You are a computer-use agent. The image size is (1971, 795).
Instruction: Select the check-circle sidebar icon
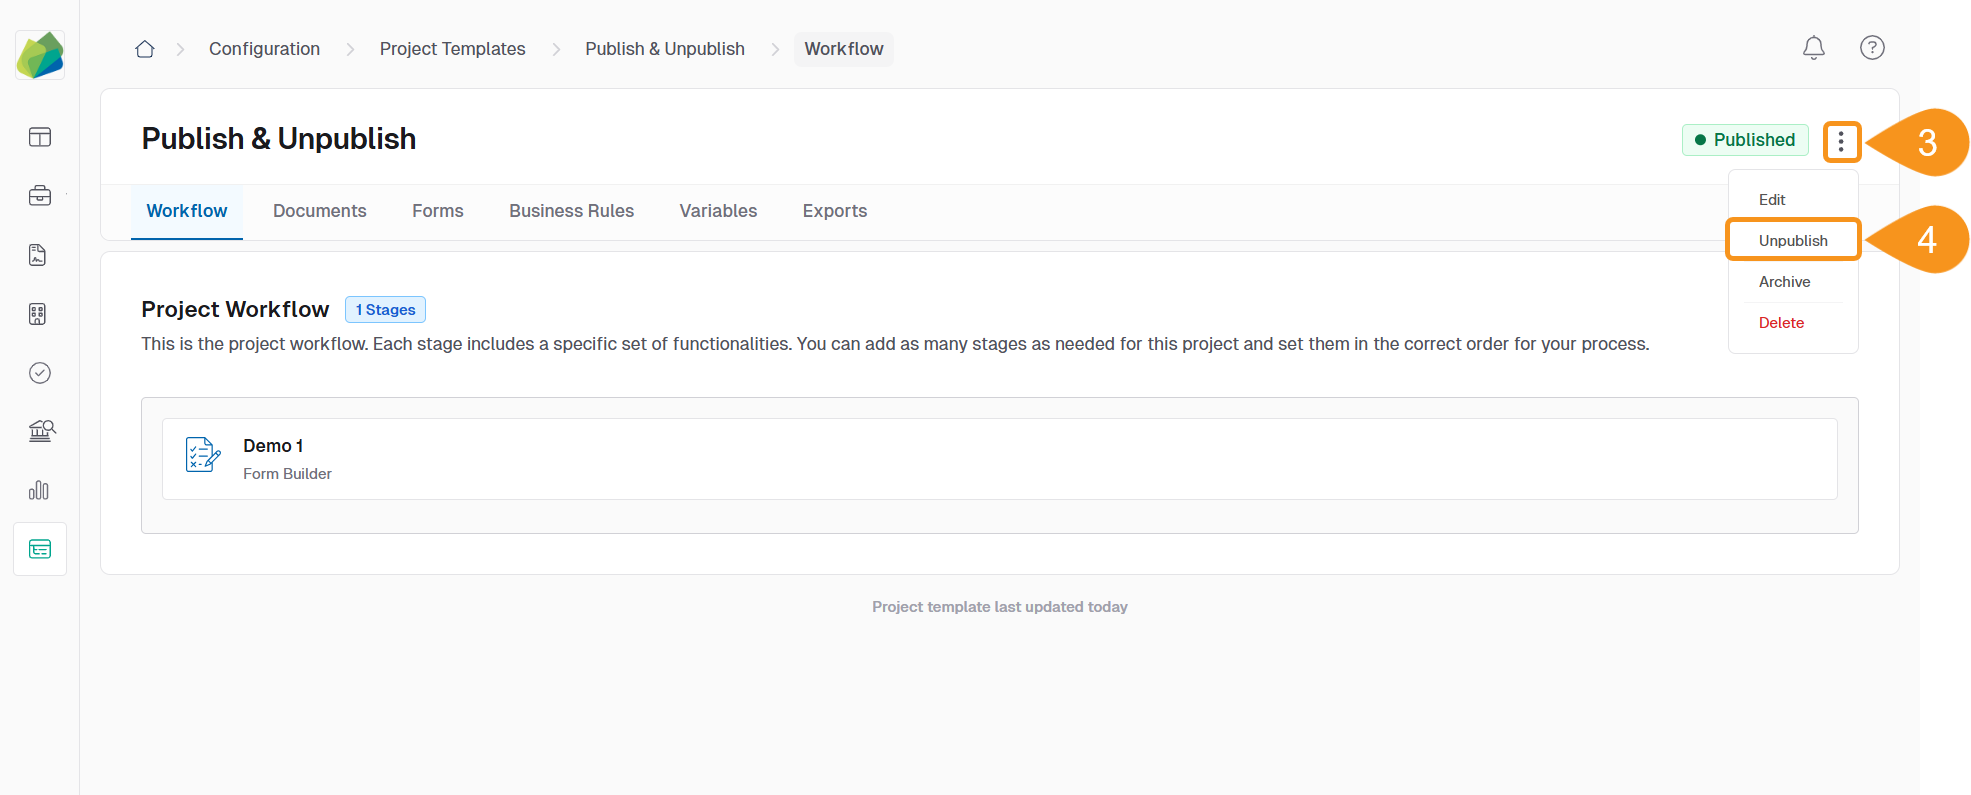click(39, 373)
